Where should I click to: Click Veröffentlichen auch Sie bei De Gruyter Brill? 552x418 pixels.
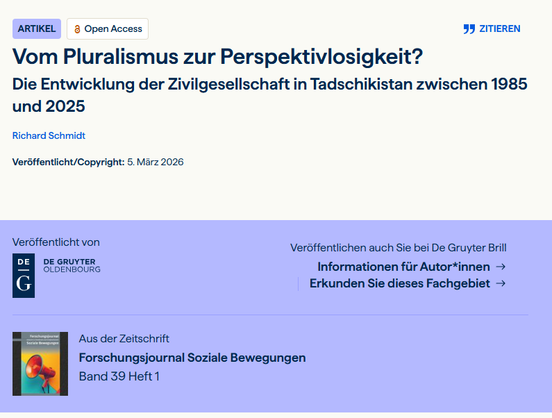click(398, 248)
